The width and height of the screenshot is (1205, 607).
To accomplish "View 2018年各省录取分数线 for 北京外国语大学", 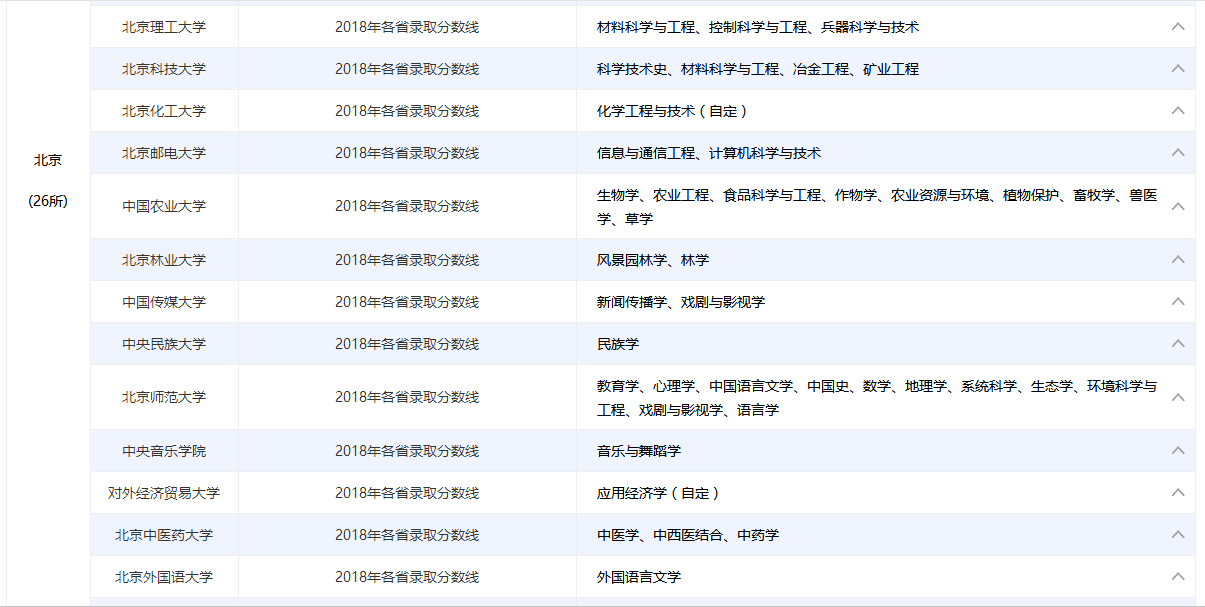I will 407,577.
